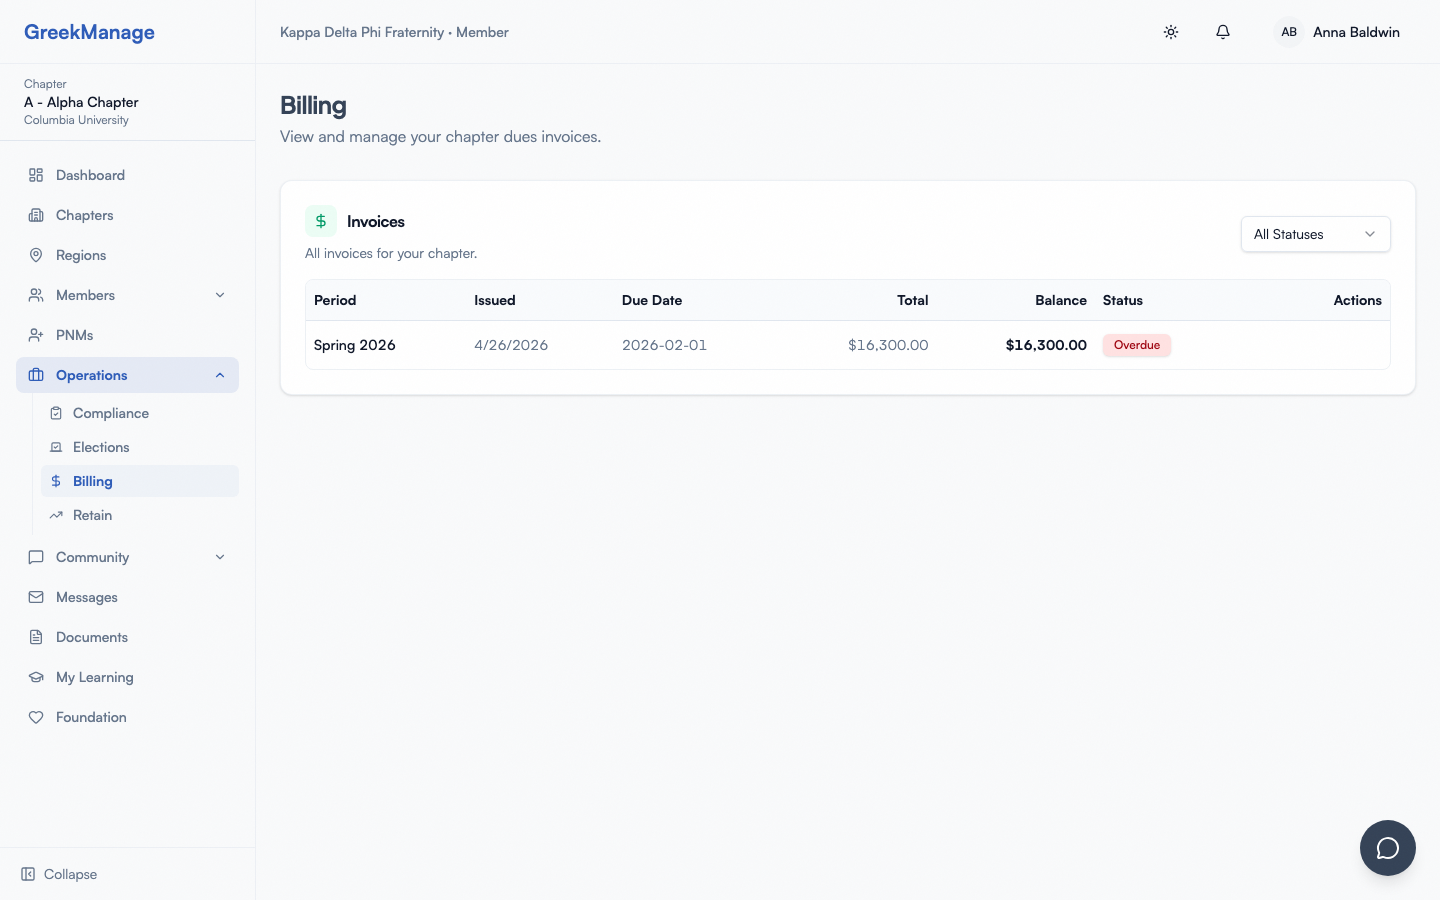Open the Regions section
Screen dimensions: 1440x900
click(x=80, y=255)
